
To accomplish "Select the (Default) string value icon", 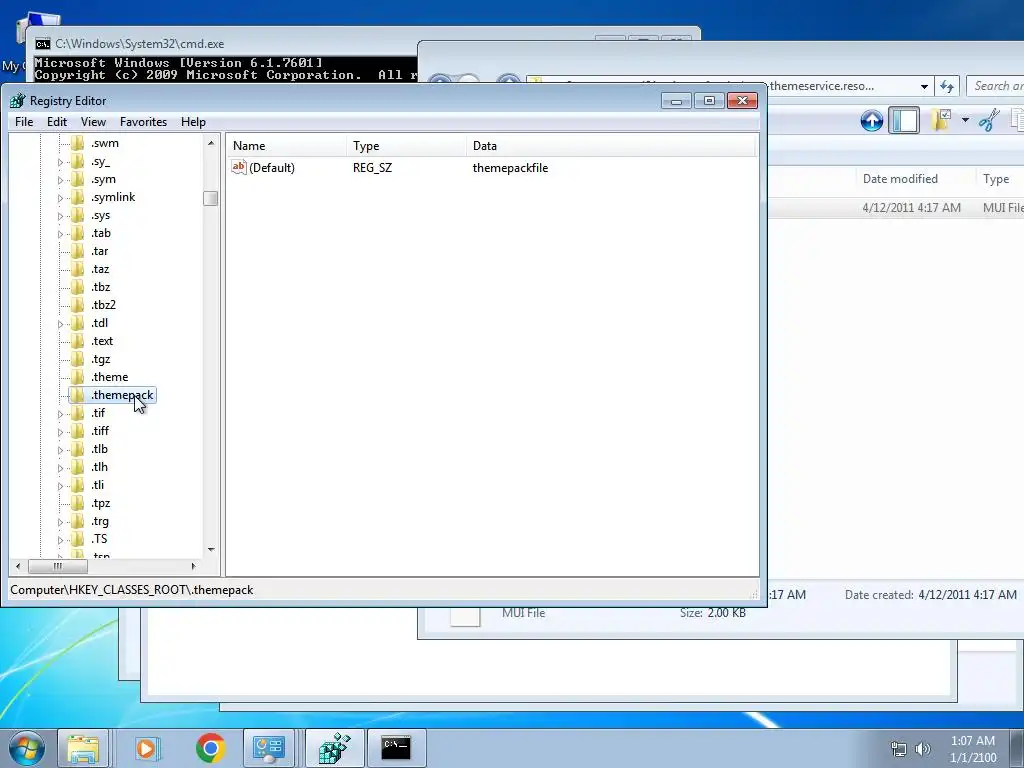I will [239, 168].
